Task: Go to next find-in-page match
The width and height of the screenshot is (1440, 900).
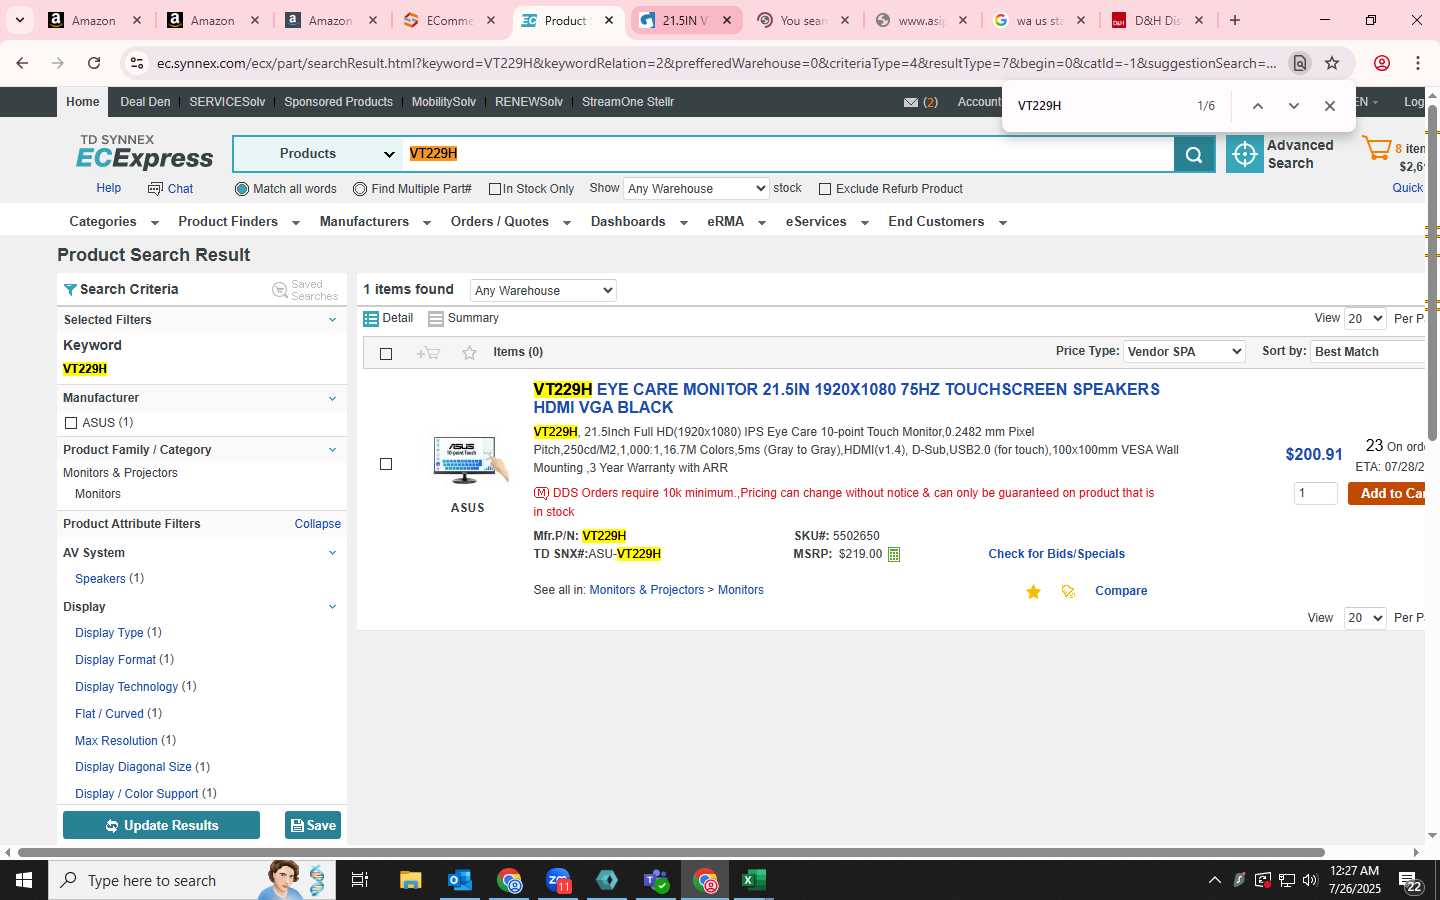Action: [x=1294, y=106]
